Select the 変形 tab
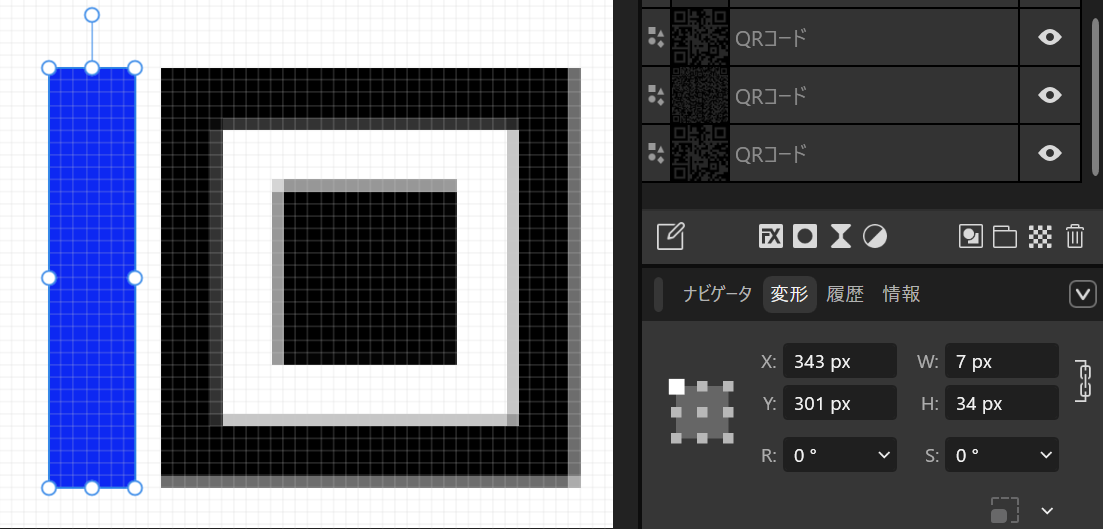Image resolution: width=1103 pixels, height=529 pixels. click(x=789, y=294)
